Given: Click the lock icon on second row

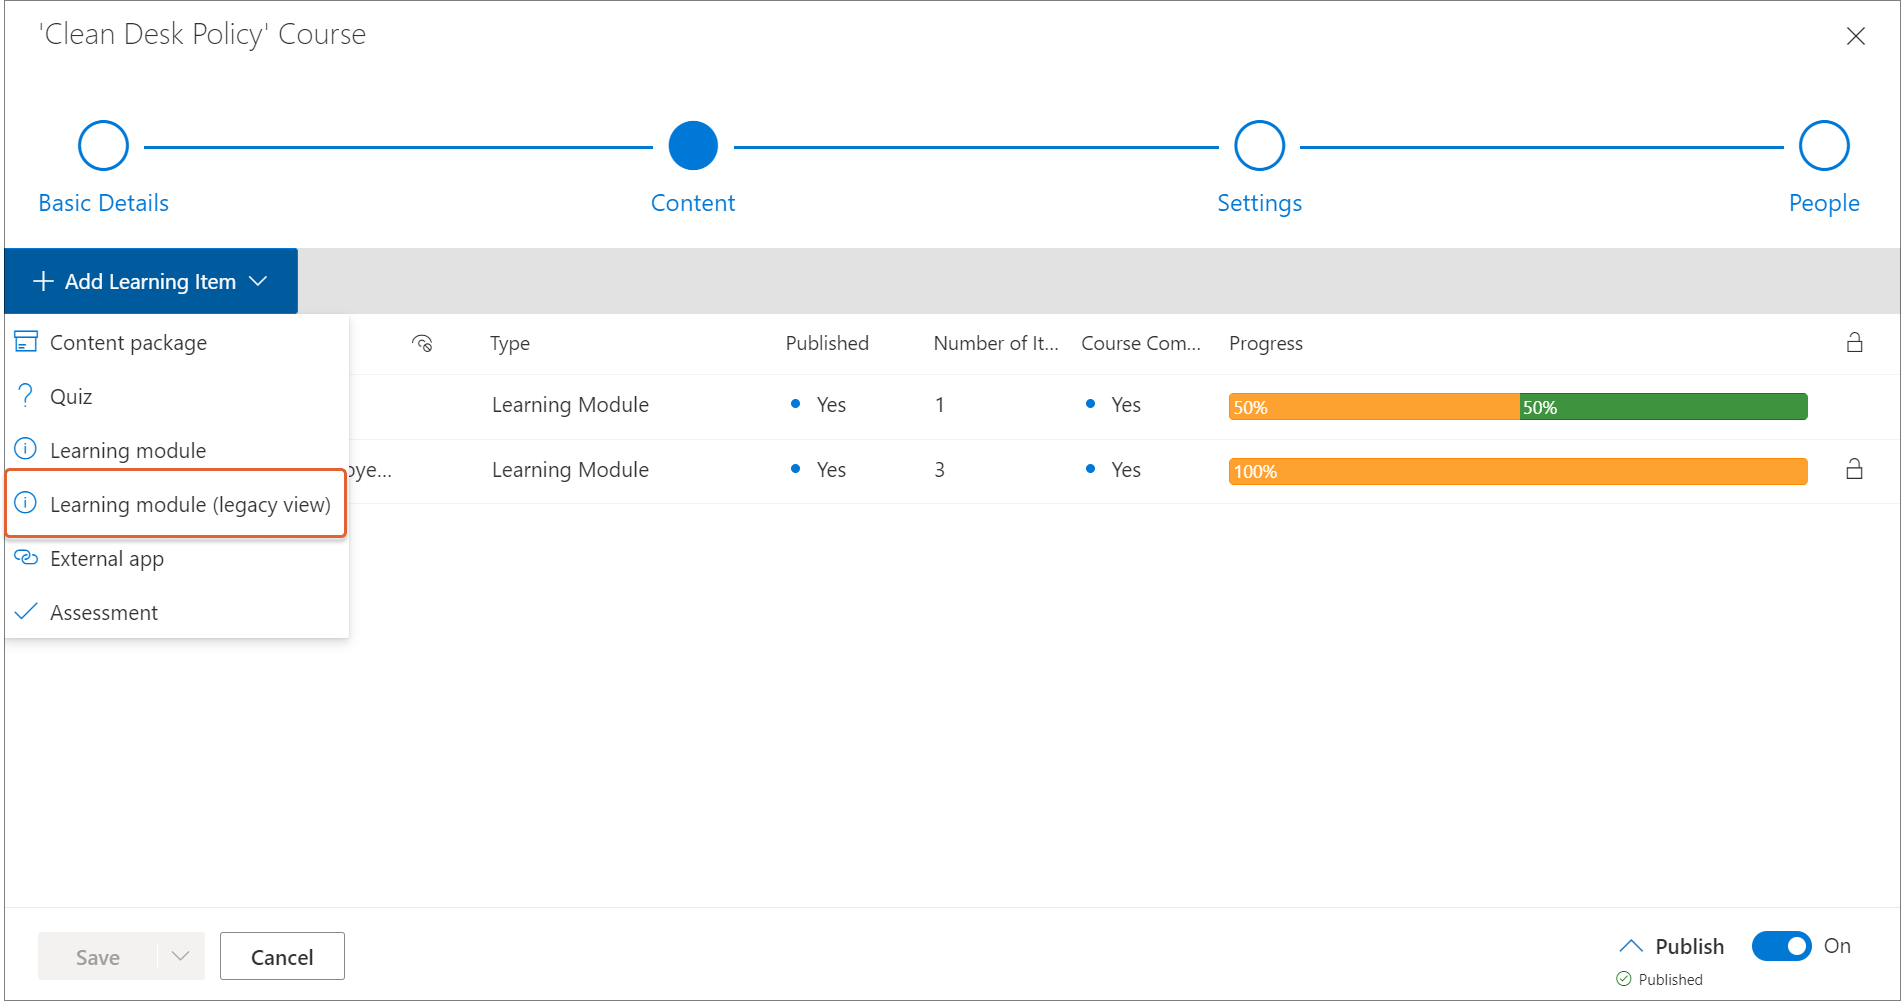Looking at the screenshot, I should (x=1854, y=469).
